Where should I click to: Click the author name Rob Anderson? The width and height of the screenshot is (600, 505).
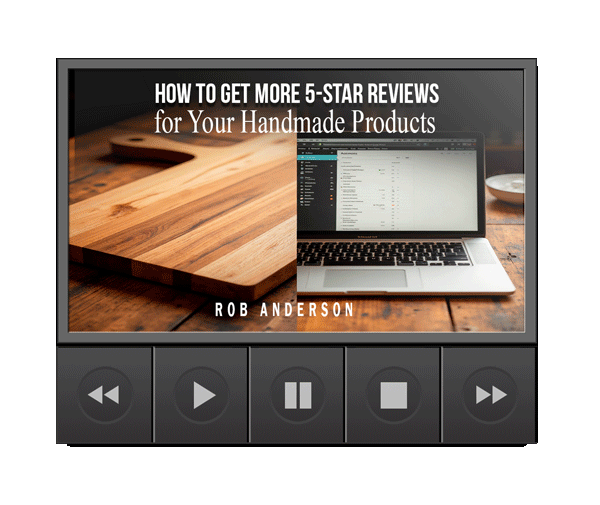pos(285,310)
